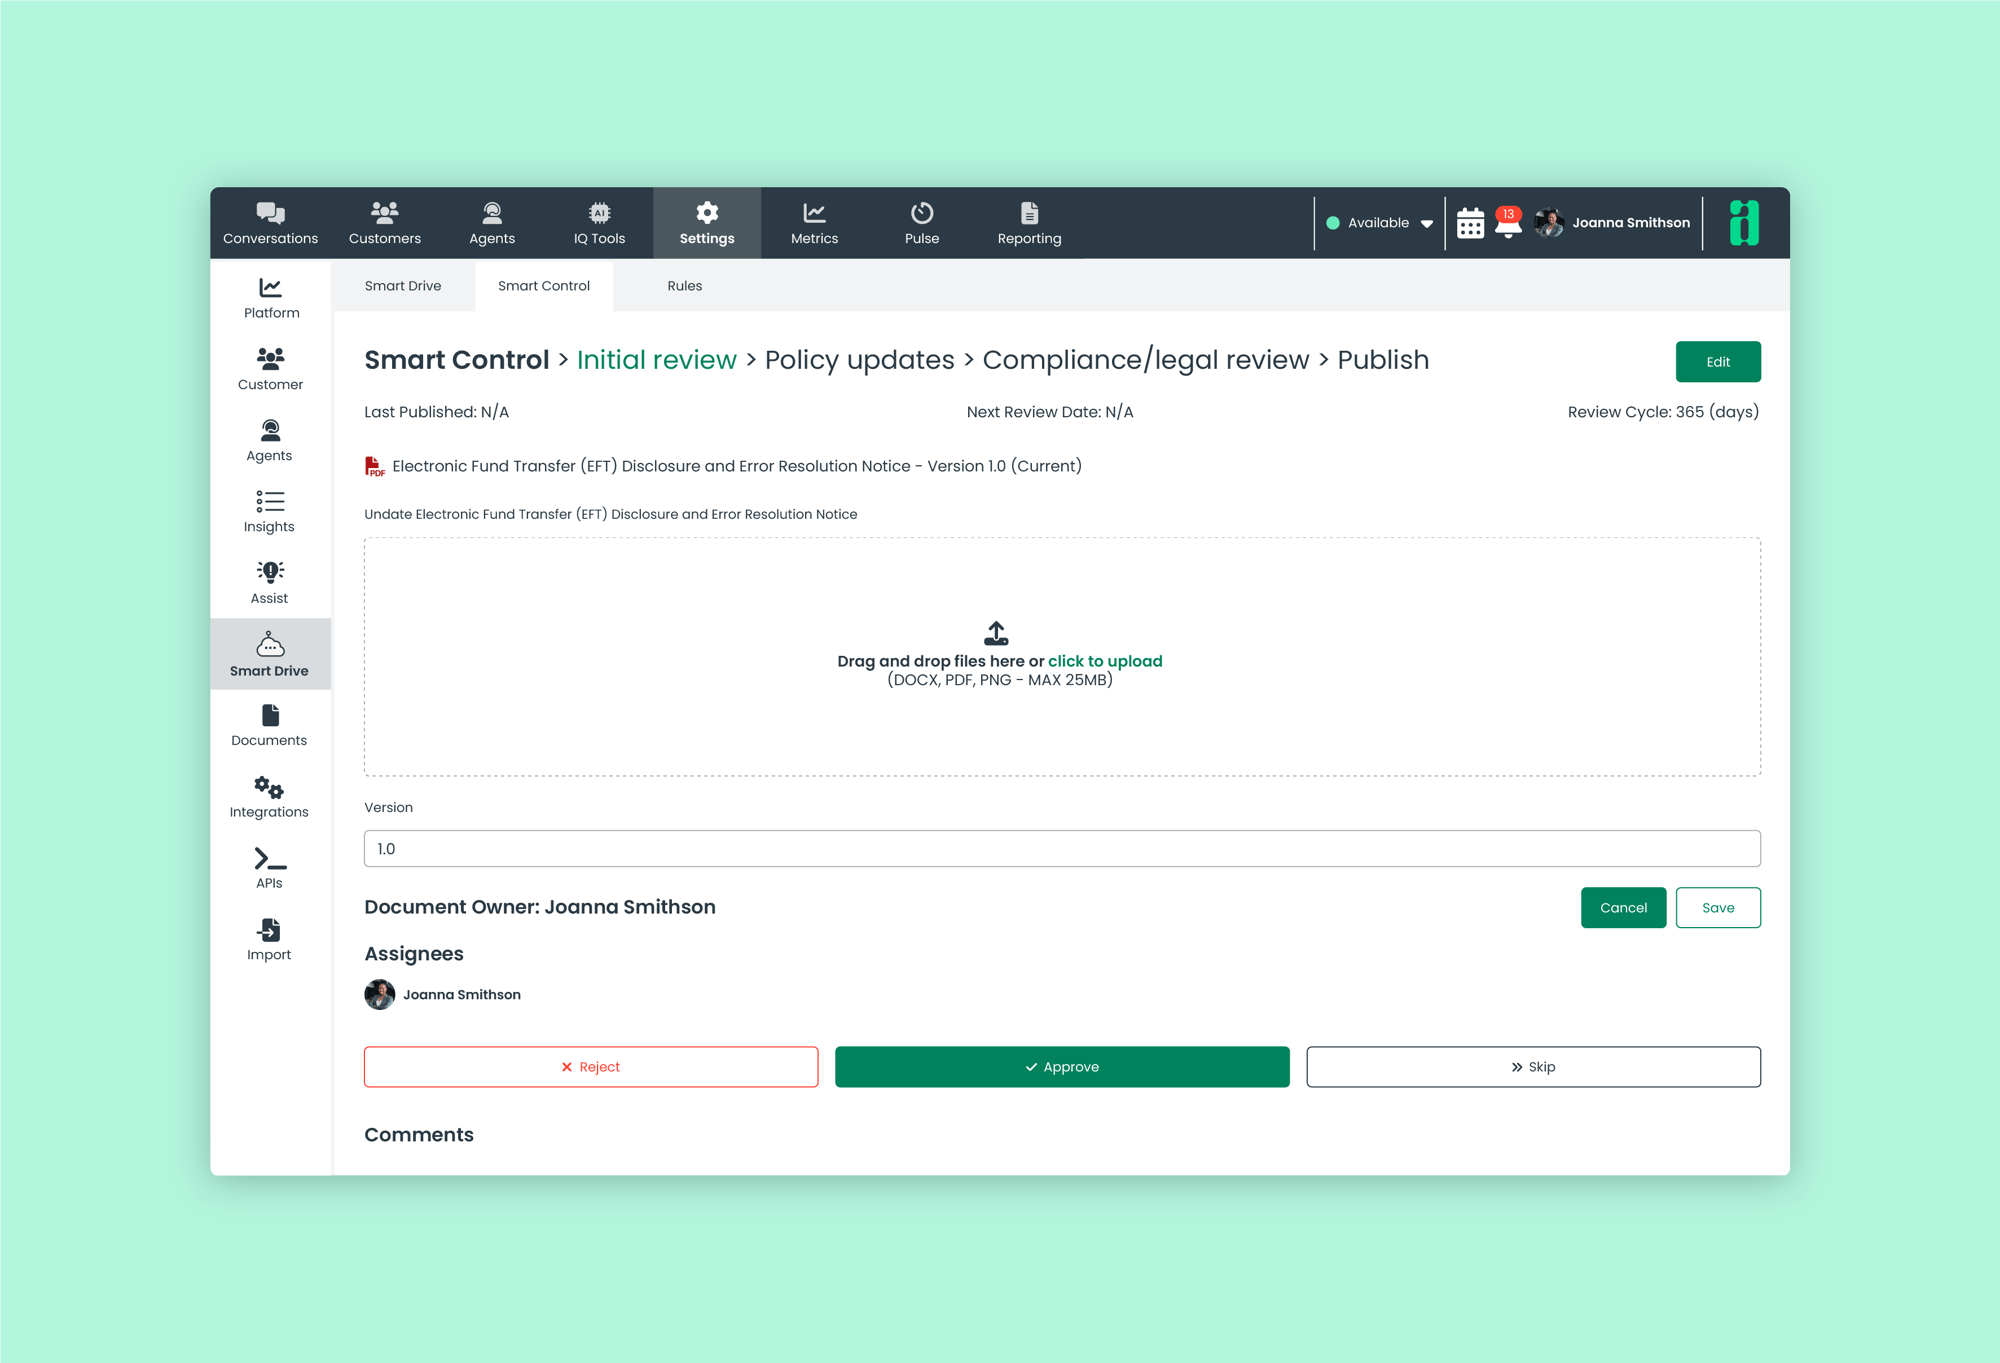Click the Edit button
This screenshot has height=1363, width=2000.
tap(1718, 362)
